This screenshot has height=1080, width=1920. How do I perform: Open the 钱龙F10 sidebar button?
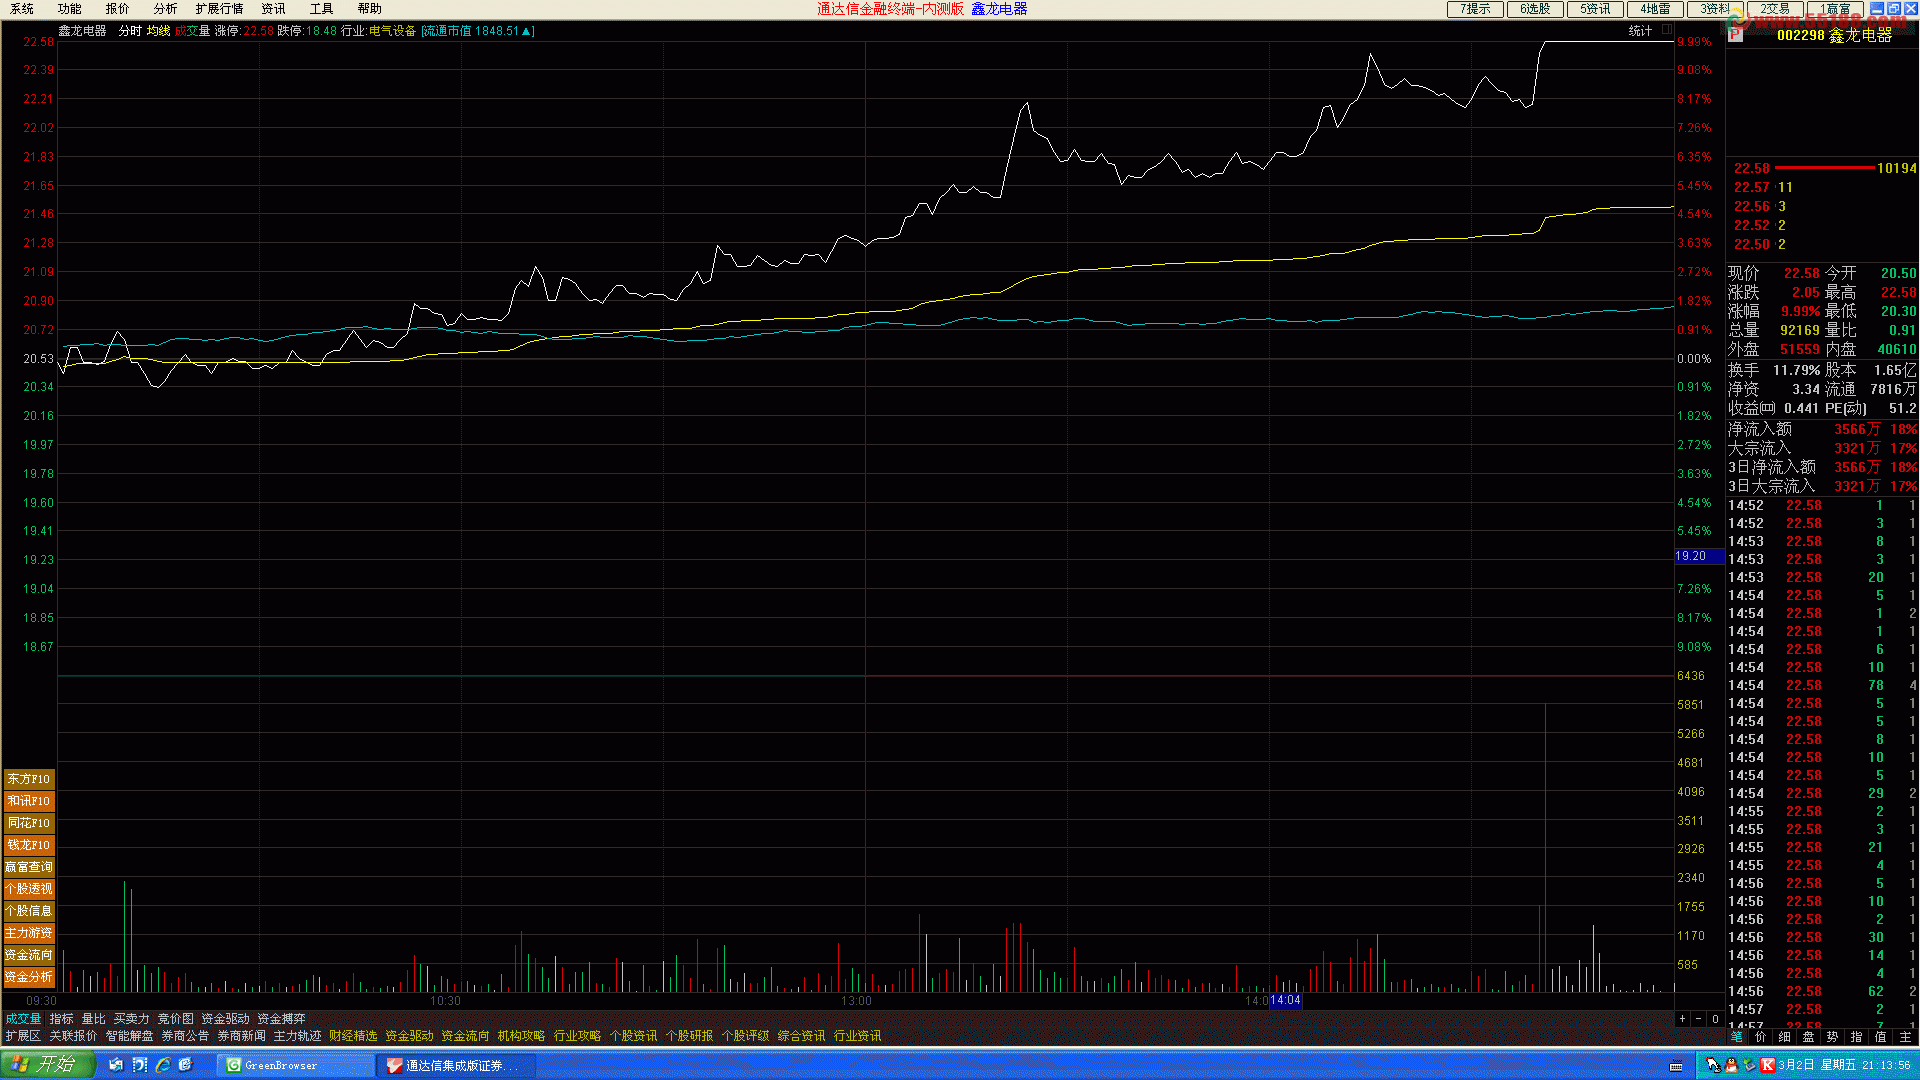pyautogui.click(x=29, y=845)
